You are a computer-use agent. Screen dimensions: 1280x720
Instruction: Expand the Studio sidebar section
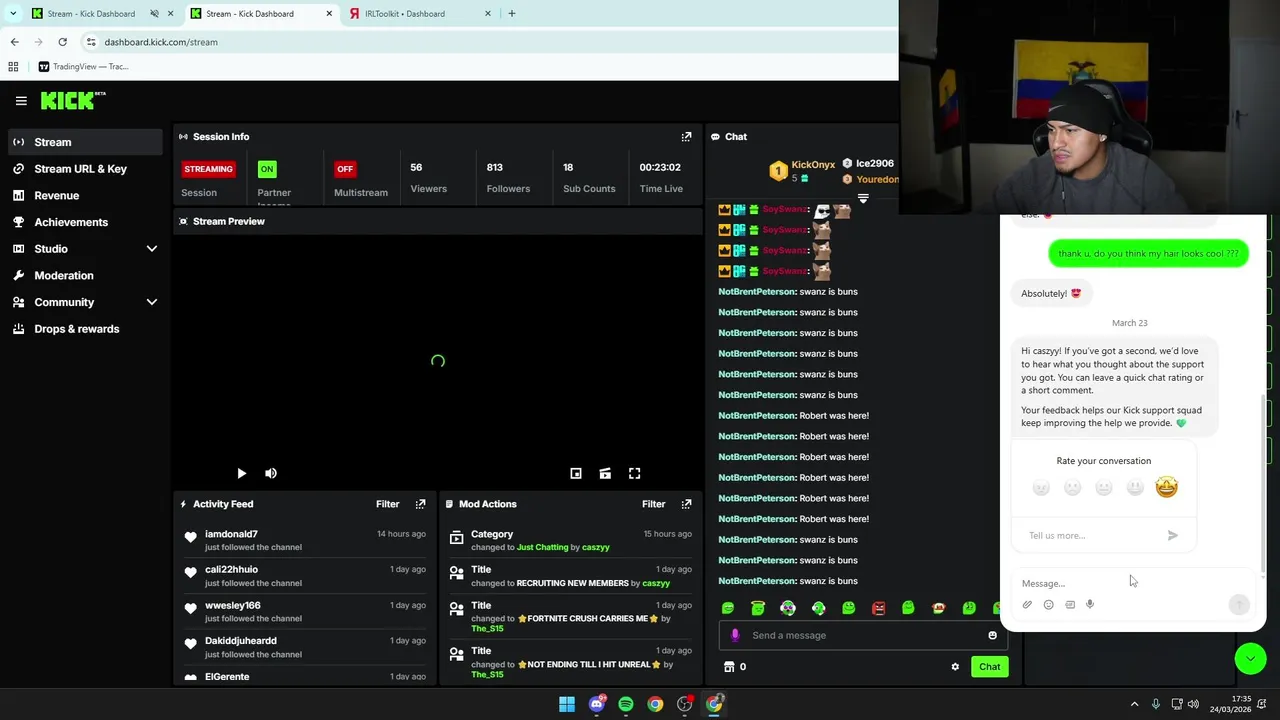tap(152, 249)
